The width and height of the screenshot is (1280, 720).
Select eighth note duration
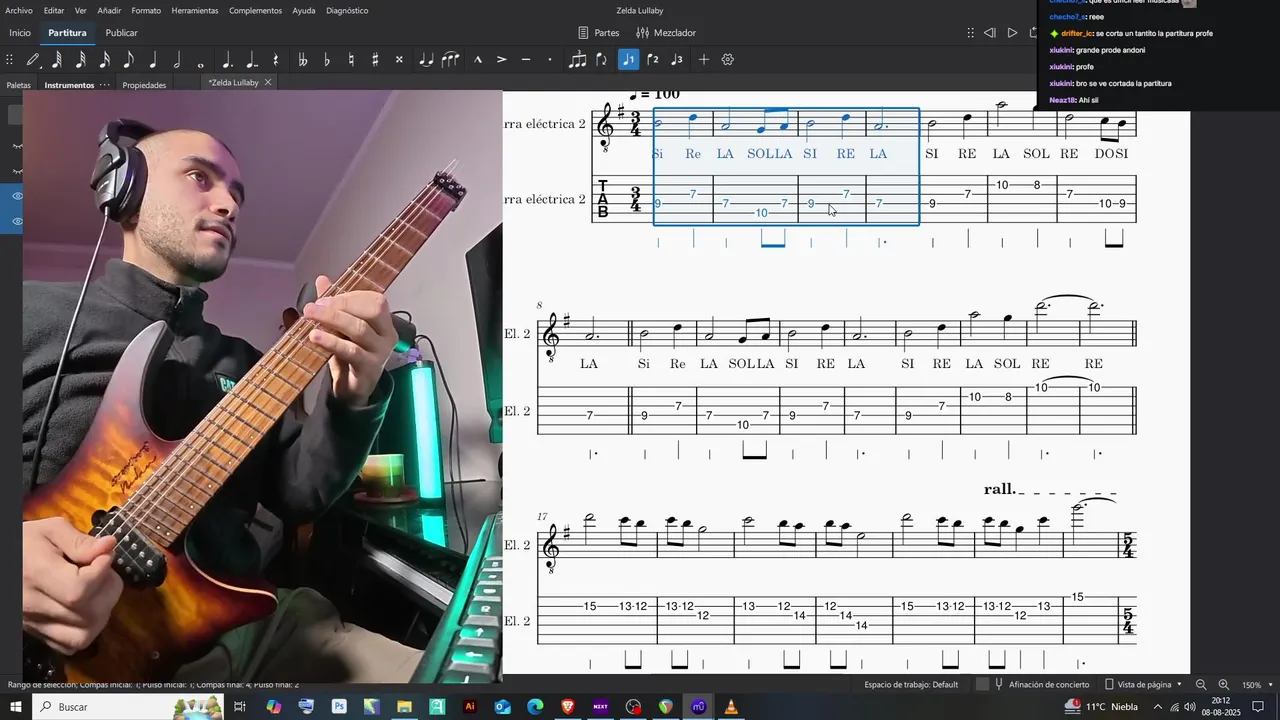129,60
